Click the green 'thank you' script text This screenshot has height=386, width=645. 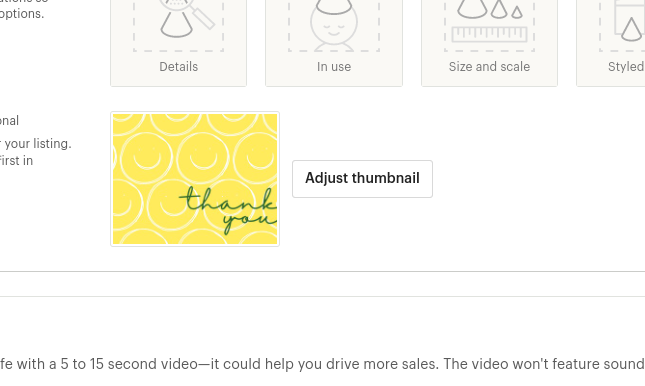228,210
